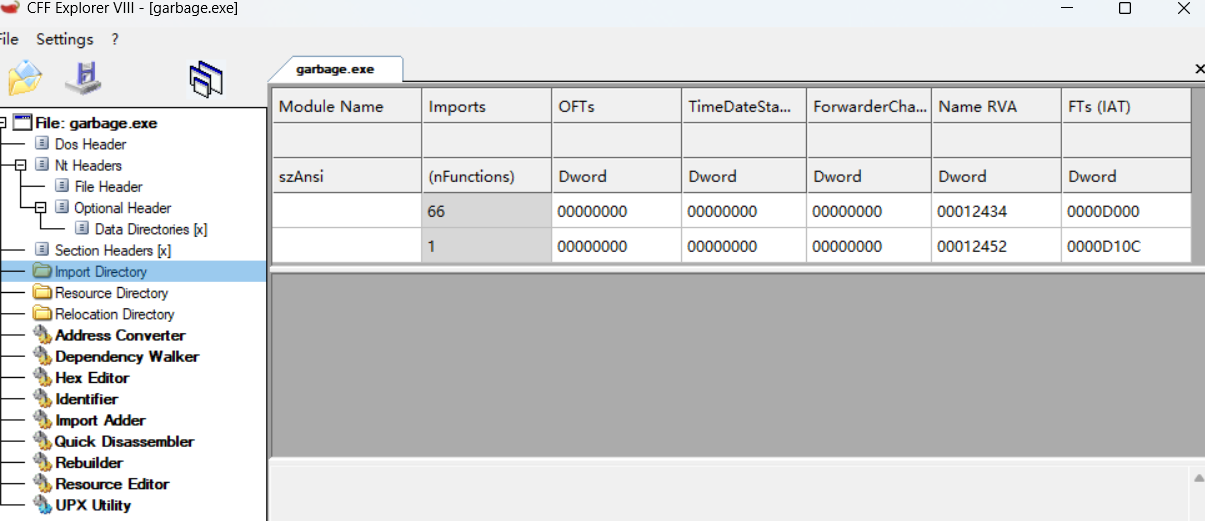Open Dependency Walker from the tree
The width and height of the screenshot is (1205, 521).
[127, 356]
